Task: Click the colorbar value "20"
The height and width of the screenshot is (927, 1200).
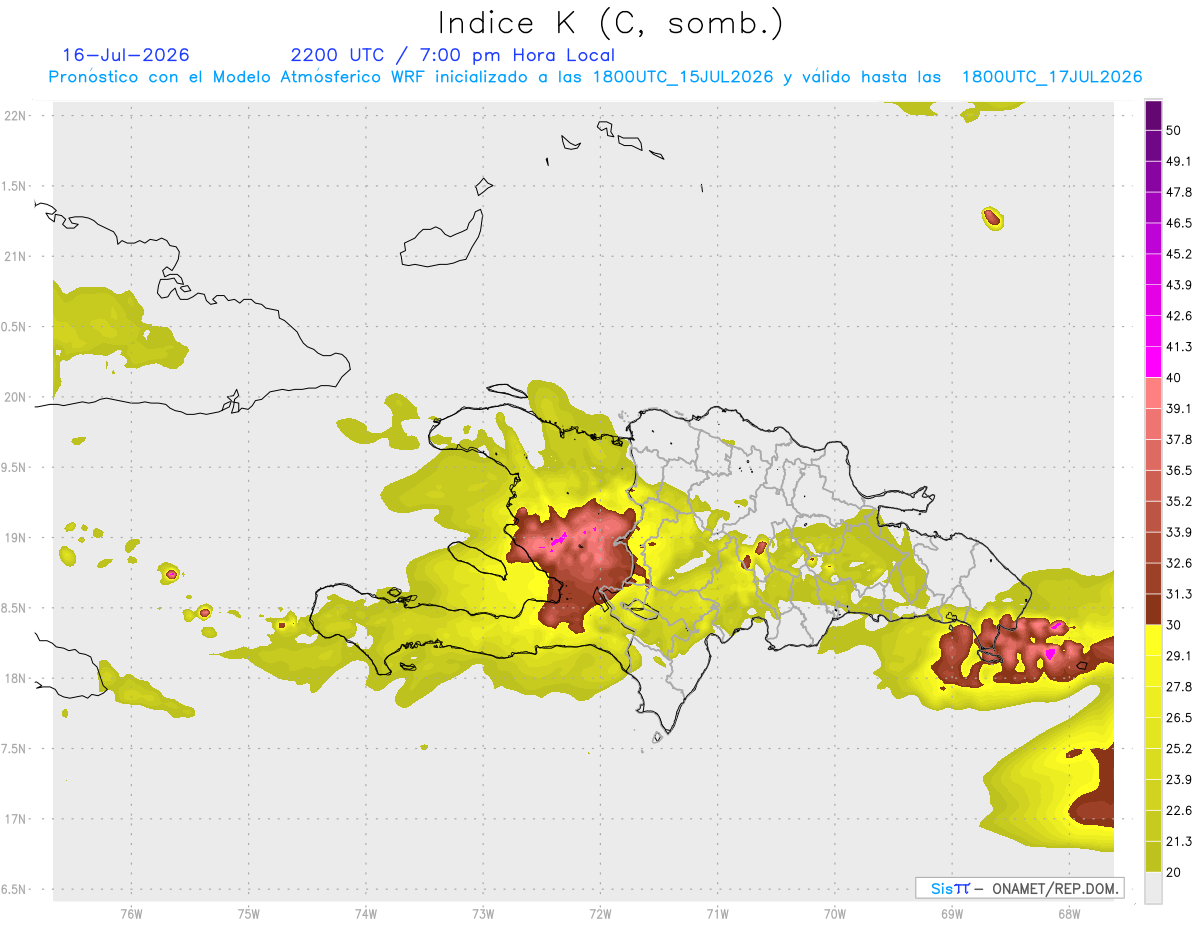Action: pos(1175,873)
